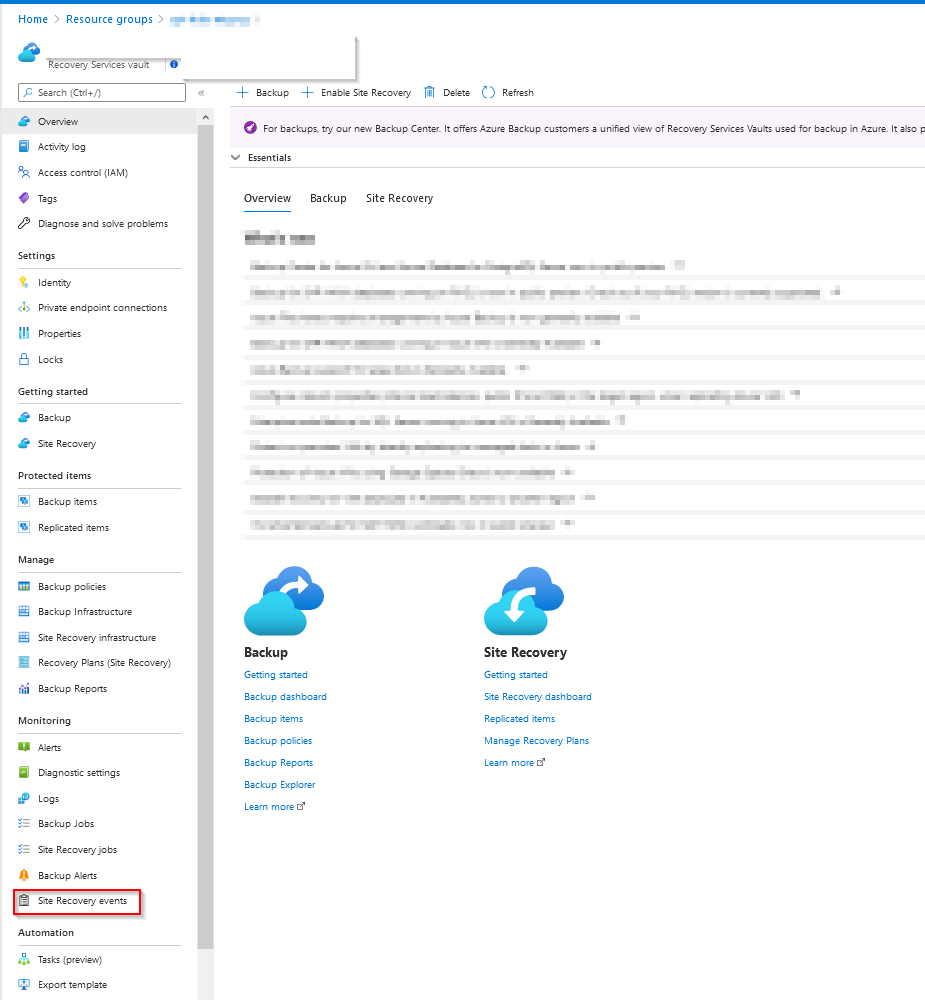Screen dimensions: 925x1000
Task: Click the Diagnostic settings icon
Action: click(24, 772)
